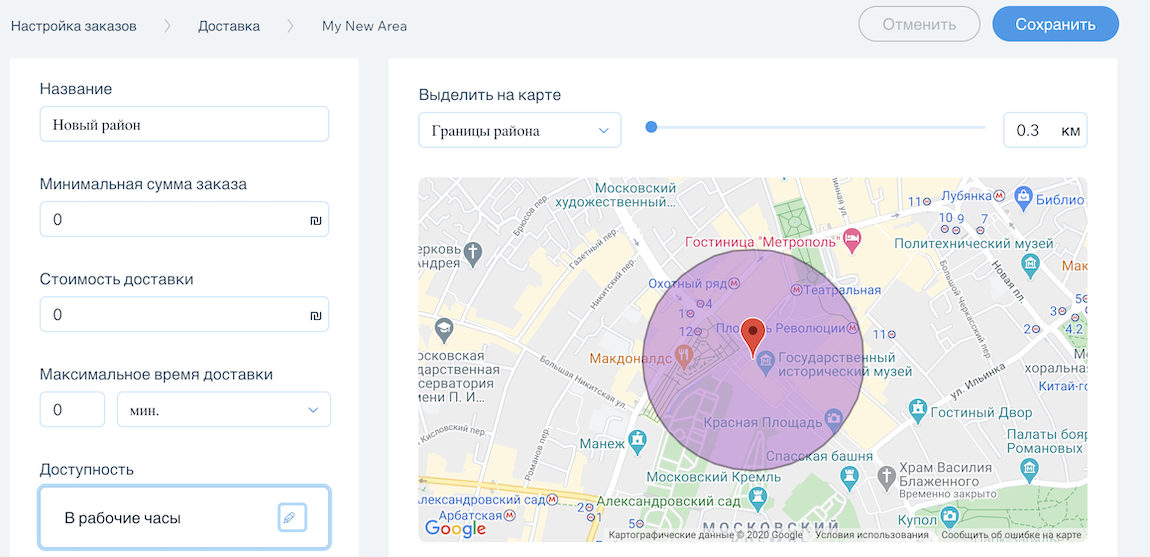Click the Государственный исторический музей museum icon
The height and width of the screenshot is (557, 1150).
[x=765, y=362]
